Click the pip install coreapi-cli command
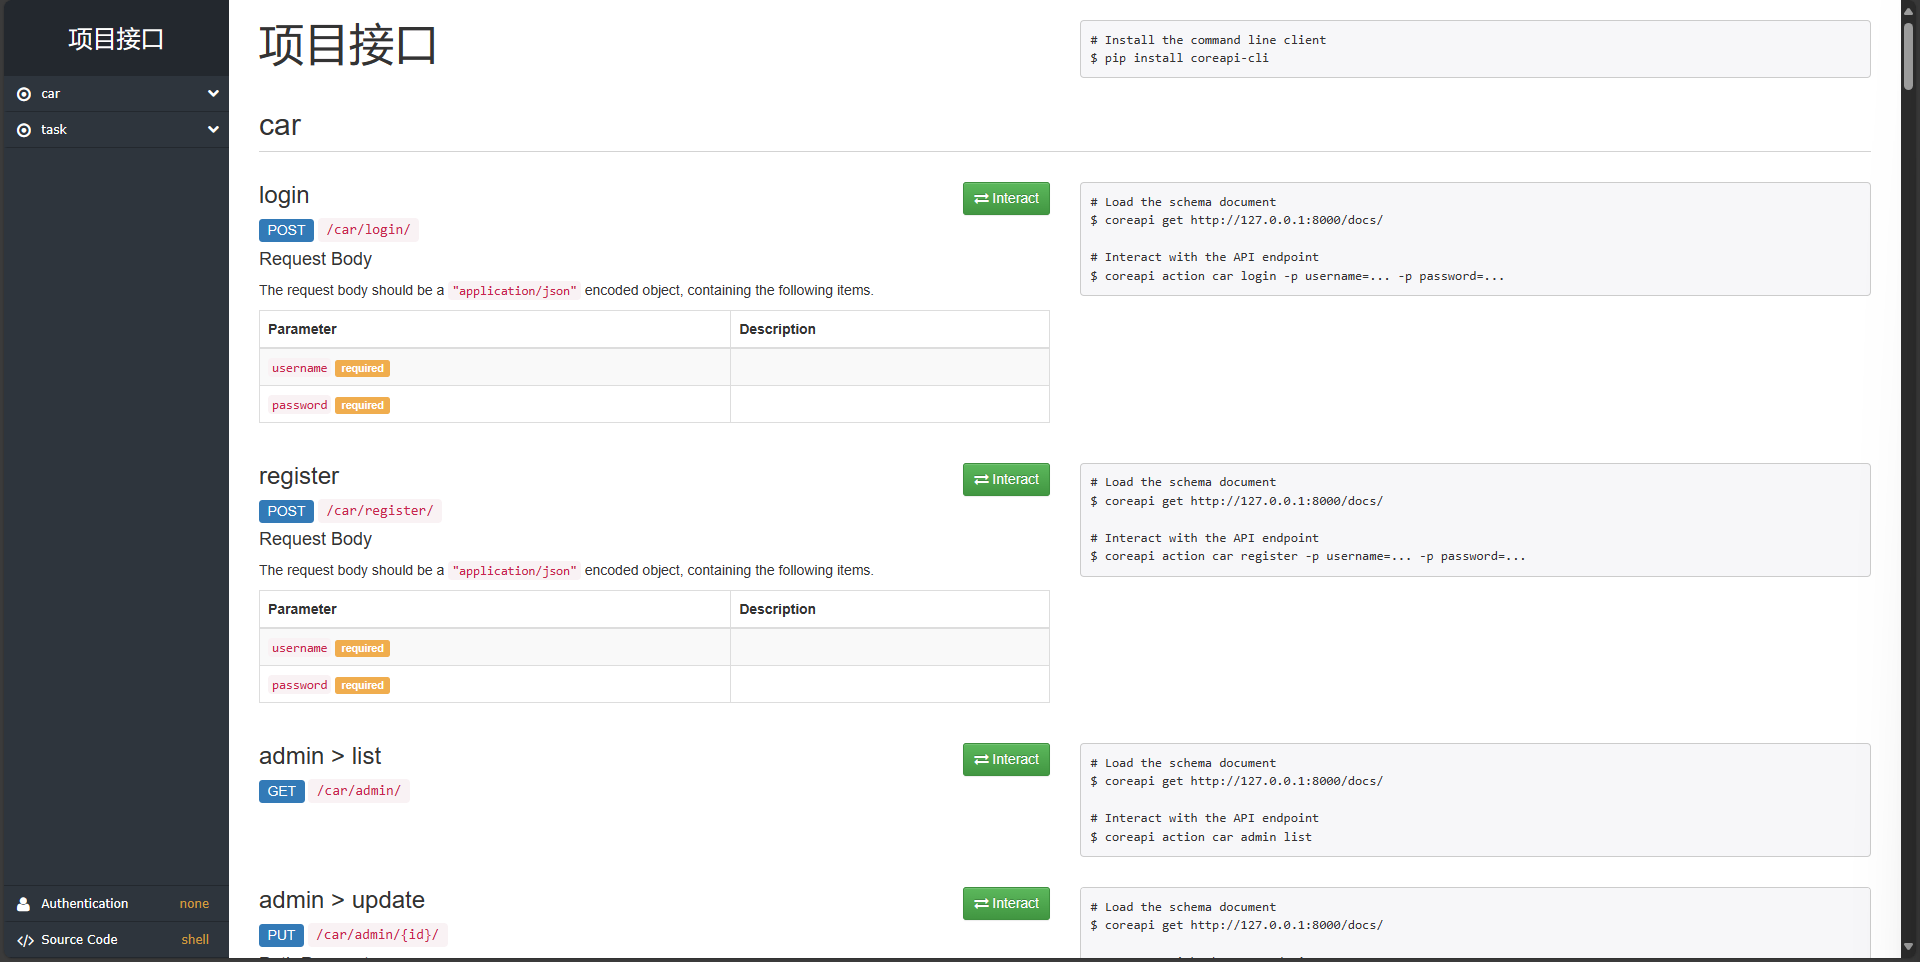1920x962 pixels. (1186, 58)
